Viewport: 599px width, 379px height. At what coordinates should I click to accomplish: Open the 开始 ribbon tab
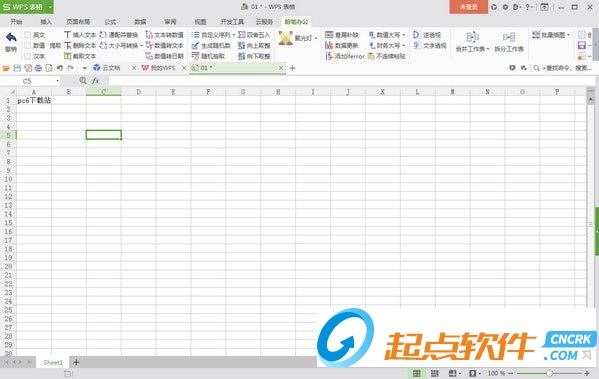coord(16,22)
